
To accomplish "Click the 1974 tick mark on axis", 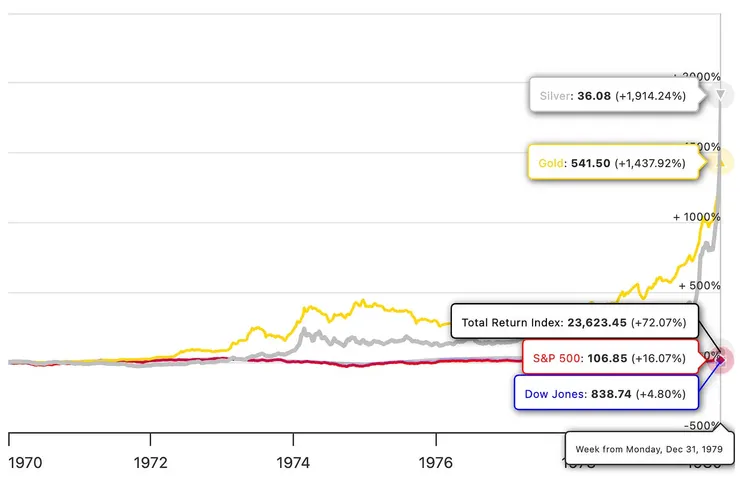I will (x=293, y=439).
